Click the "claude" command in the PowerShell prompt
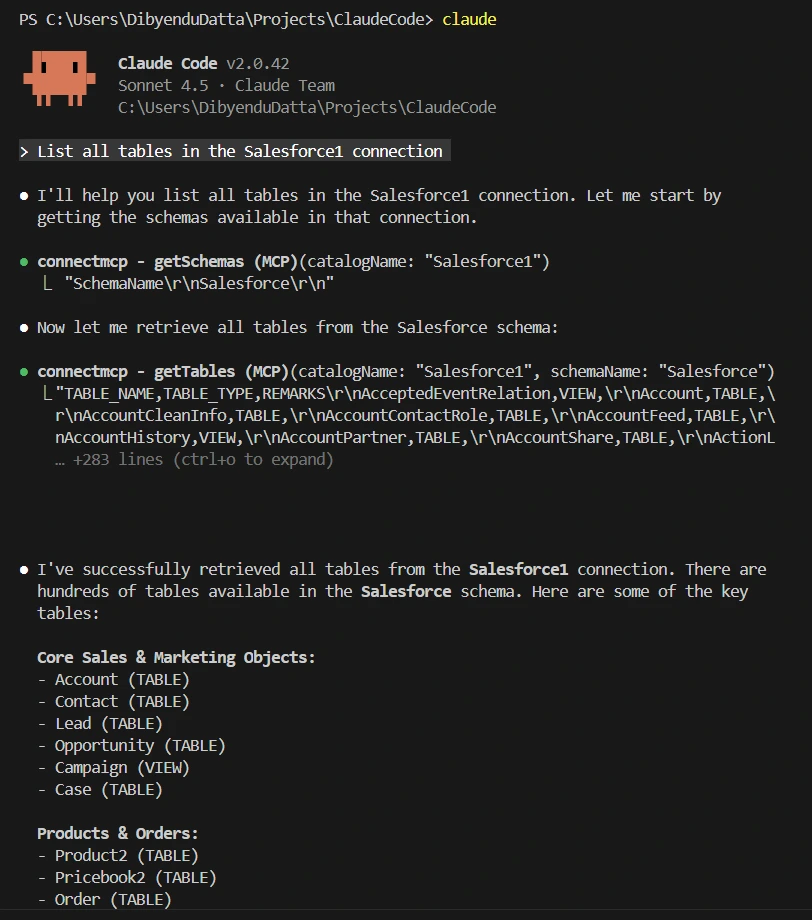Screen dimensions: 812x920 click(x=469, y=19)
